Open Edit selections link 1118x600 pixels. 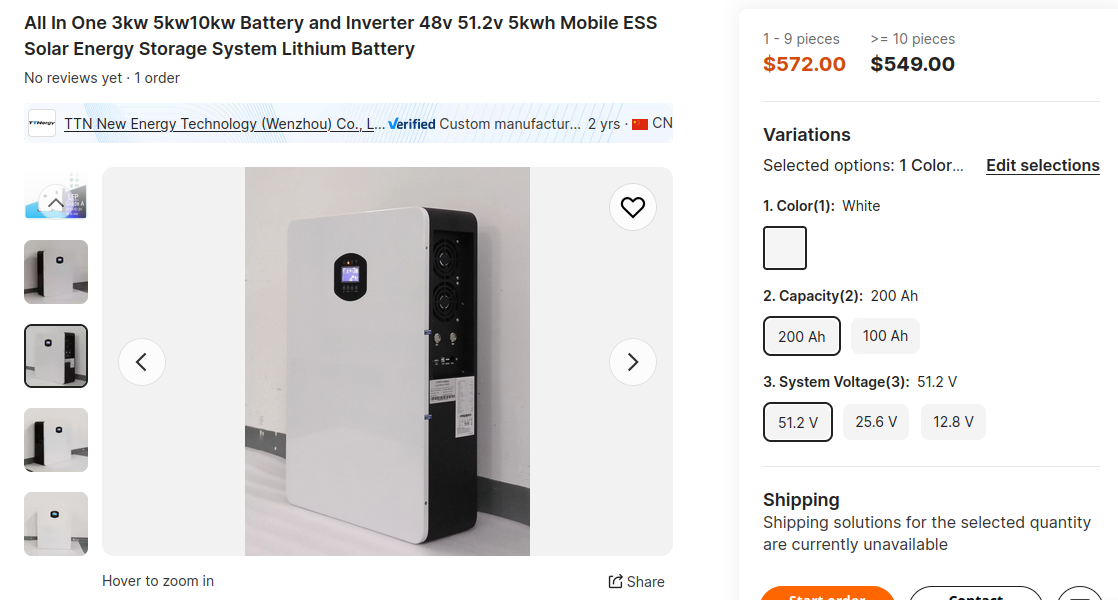tap(1042, 165)
